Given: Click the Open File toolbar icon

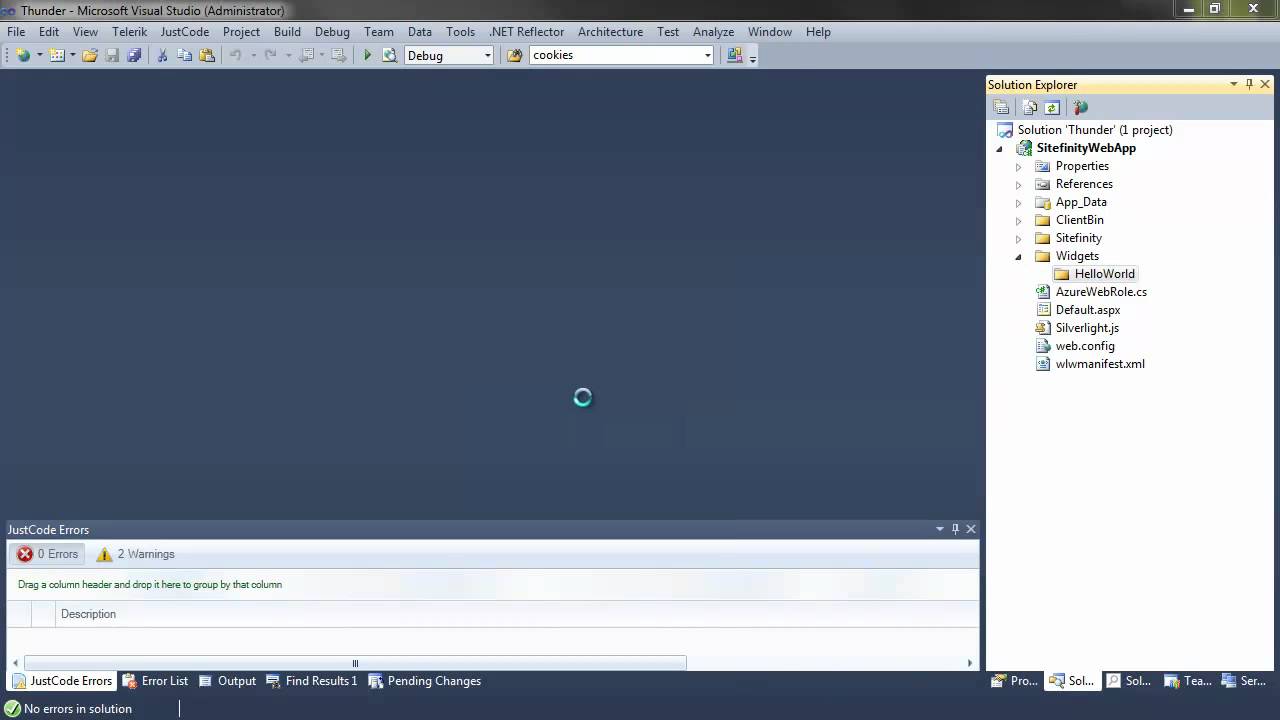Looking at the screenshot, I should point(90,55).
